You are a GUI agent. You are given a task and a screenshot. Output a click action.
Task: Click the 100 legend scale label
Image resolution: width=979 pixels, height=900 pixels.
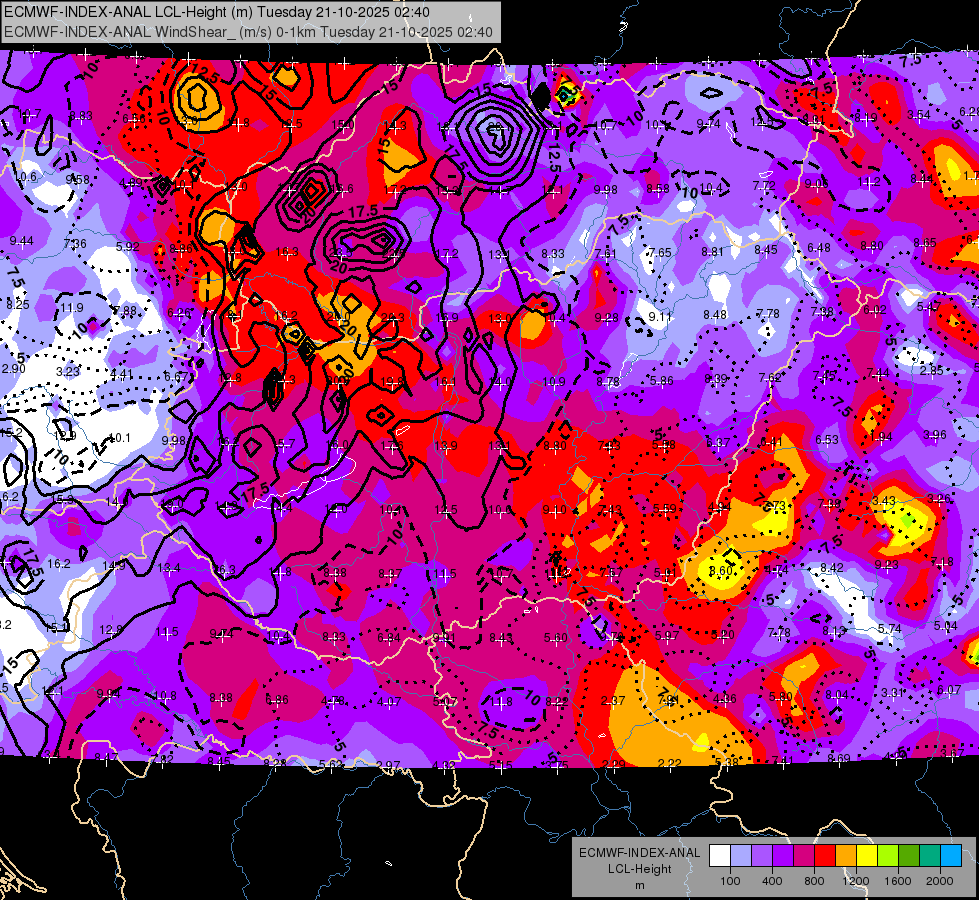click(x=730, y=881)
